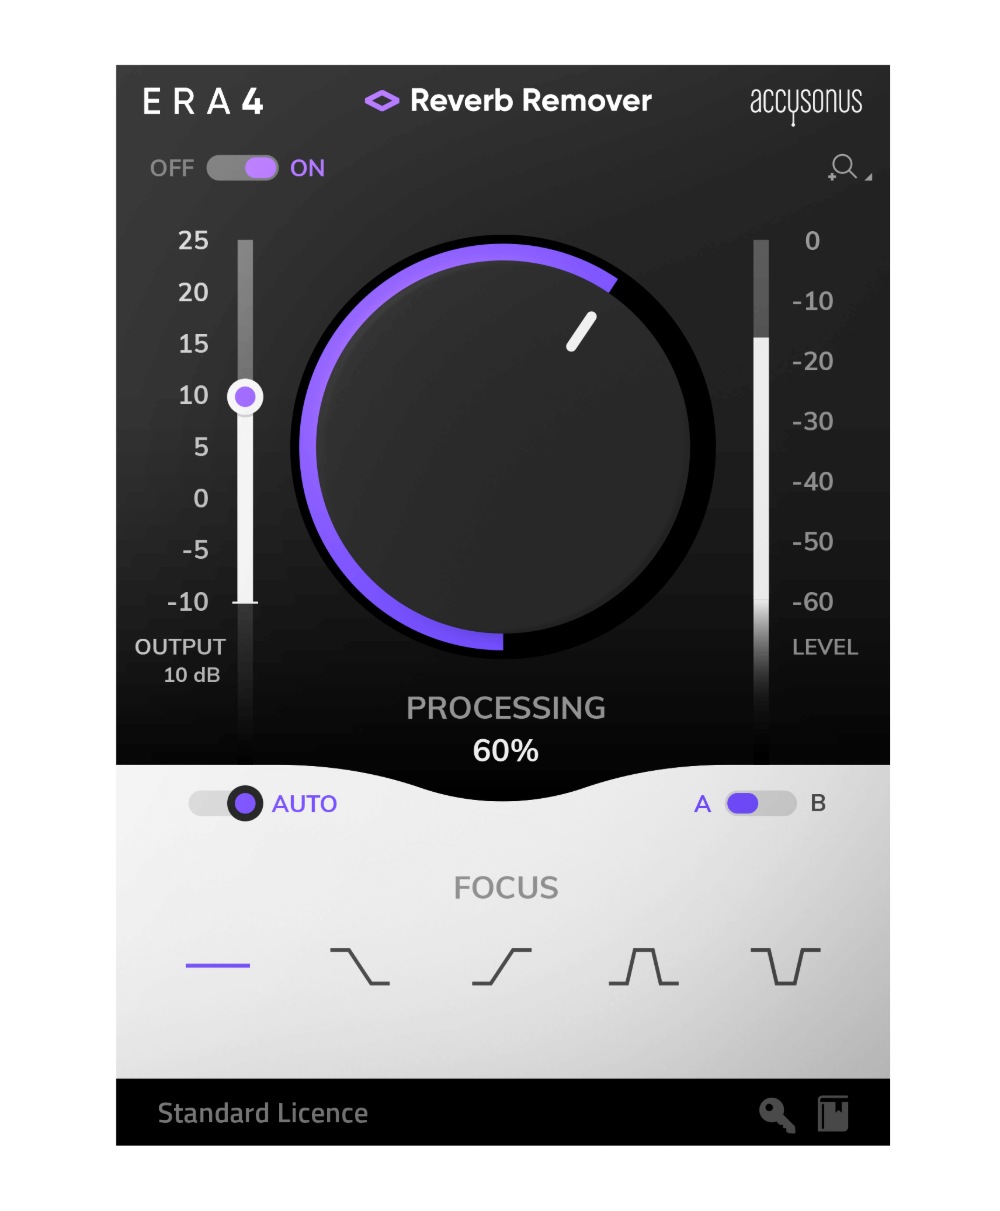Click the B label of the comparison switch
1000x1211 pixels.
click(x=818, y=803)
